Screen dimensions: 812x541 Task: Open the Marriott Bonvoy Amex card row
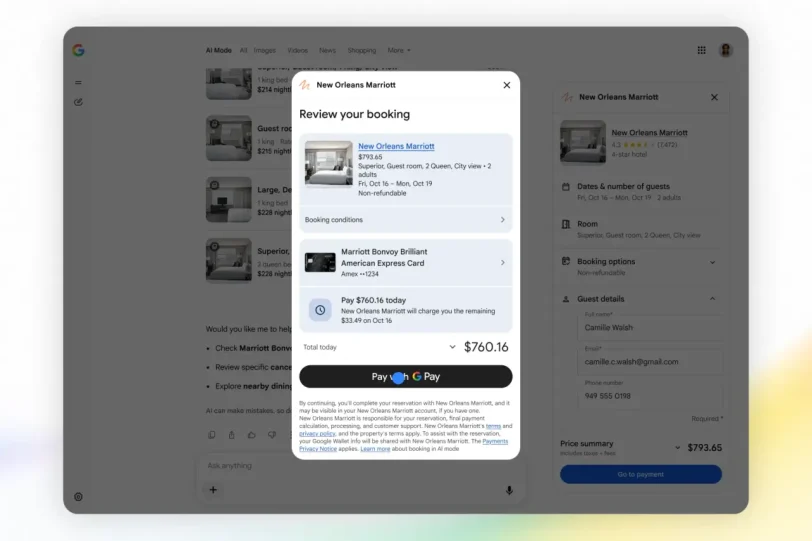point(405,262)
